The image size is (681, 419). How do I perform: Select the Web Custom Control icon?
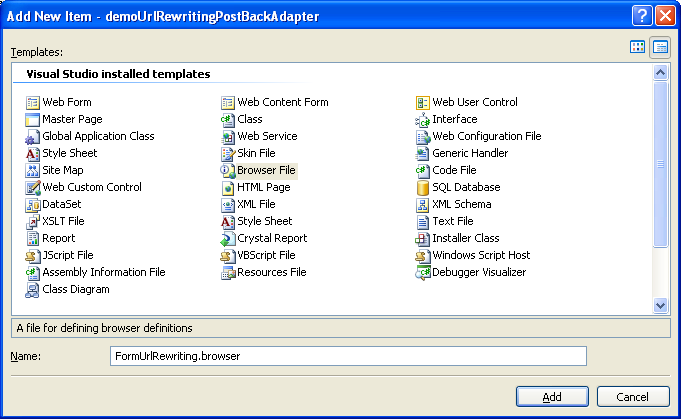pyautogui.click(x=33, y=187)
